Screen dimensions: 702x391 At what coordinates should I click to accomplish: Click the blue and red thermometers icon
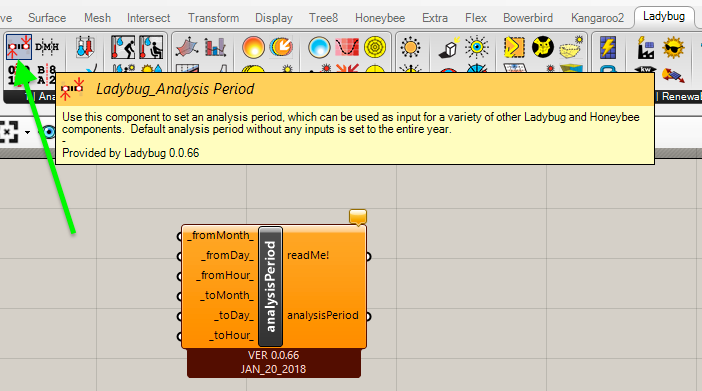[x=85, y=47]
